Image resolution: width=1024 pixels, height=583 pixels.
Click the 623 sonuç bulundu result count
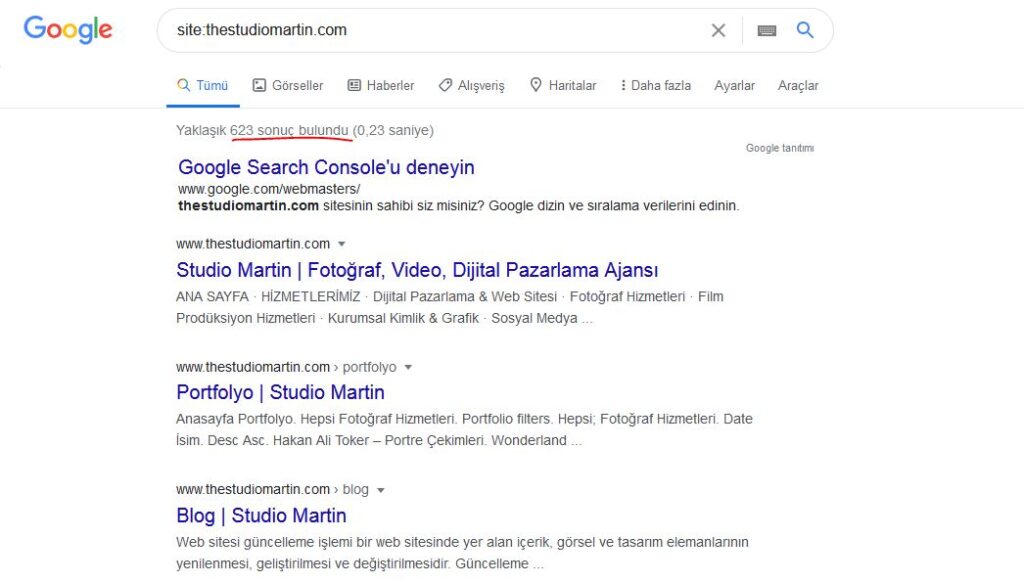289,130
